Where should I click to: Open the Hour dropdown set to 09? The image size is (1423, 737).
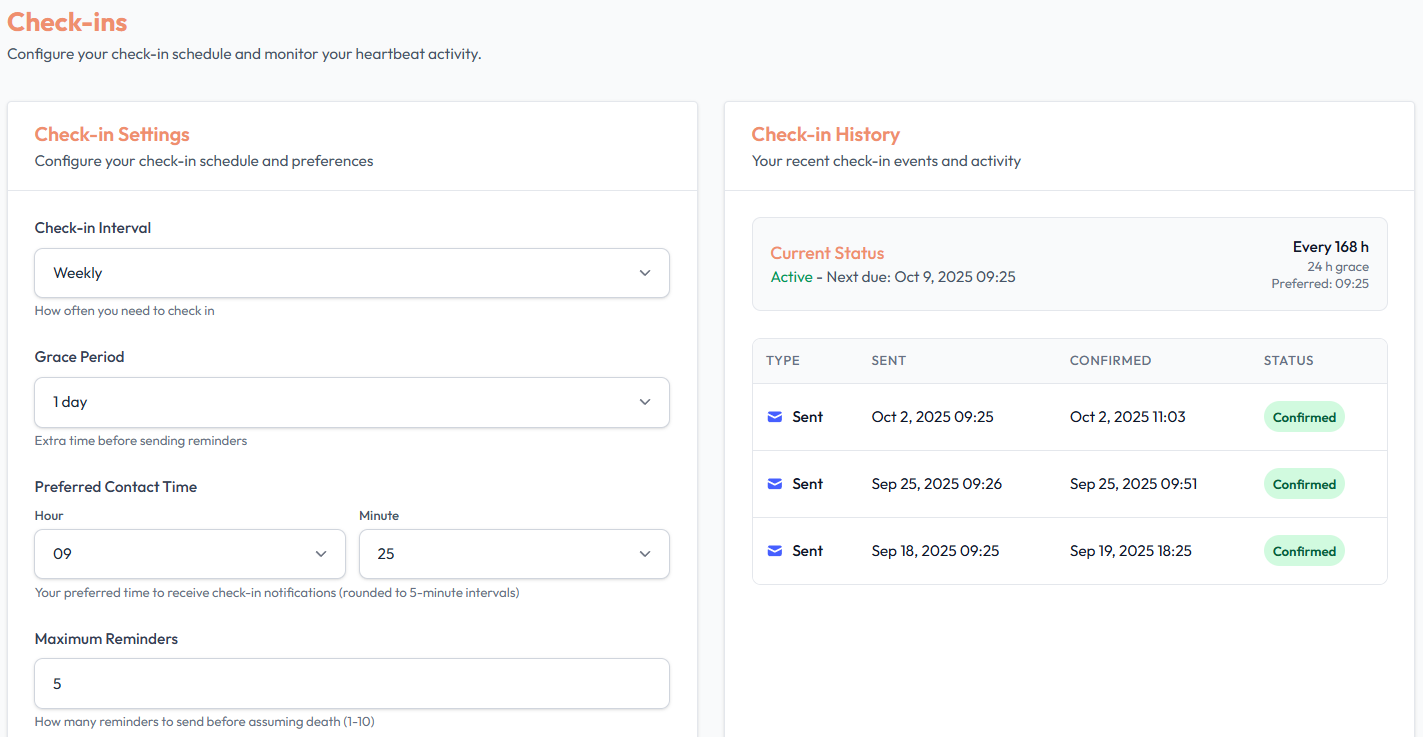[190, 554]
